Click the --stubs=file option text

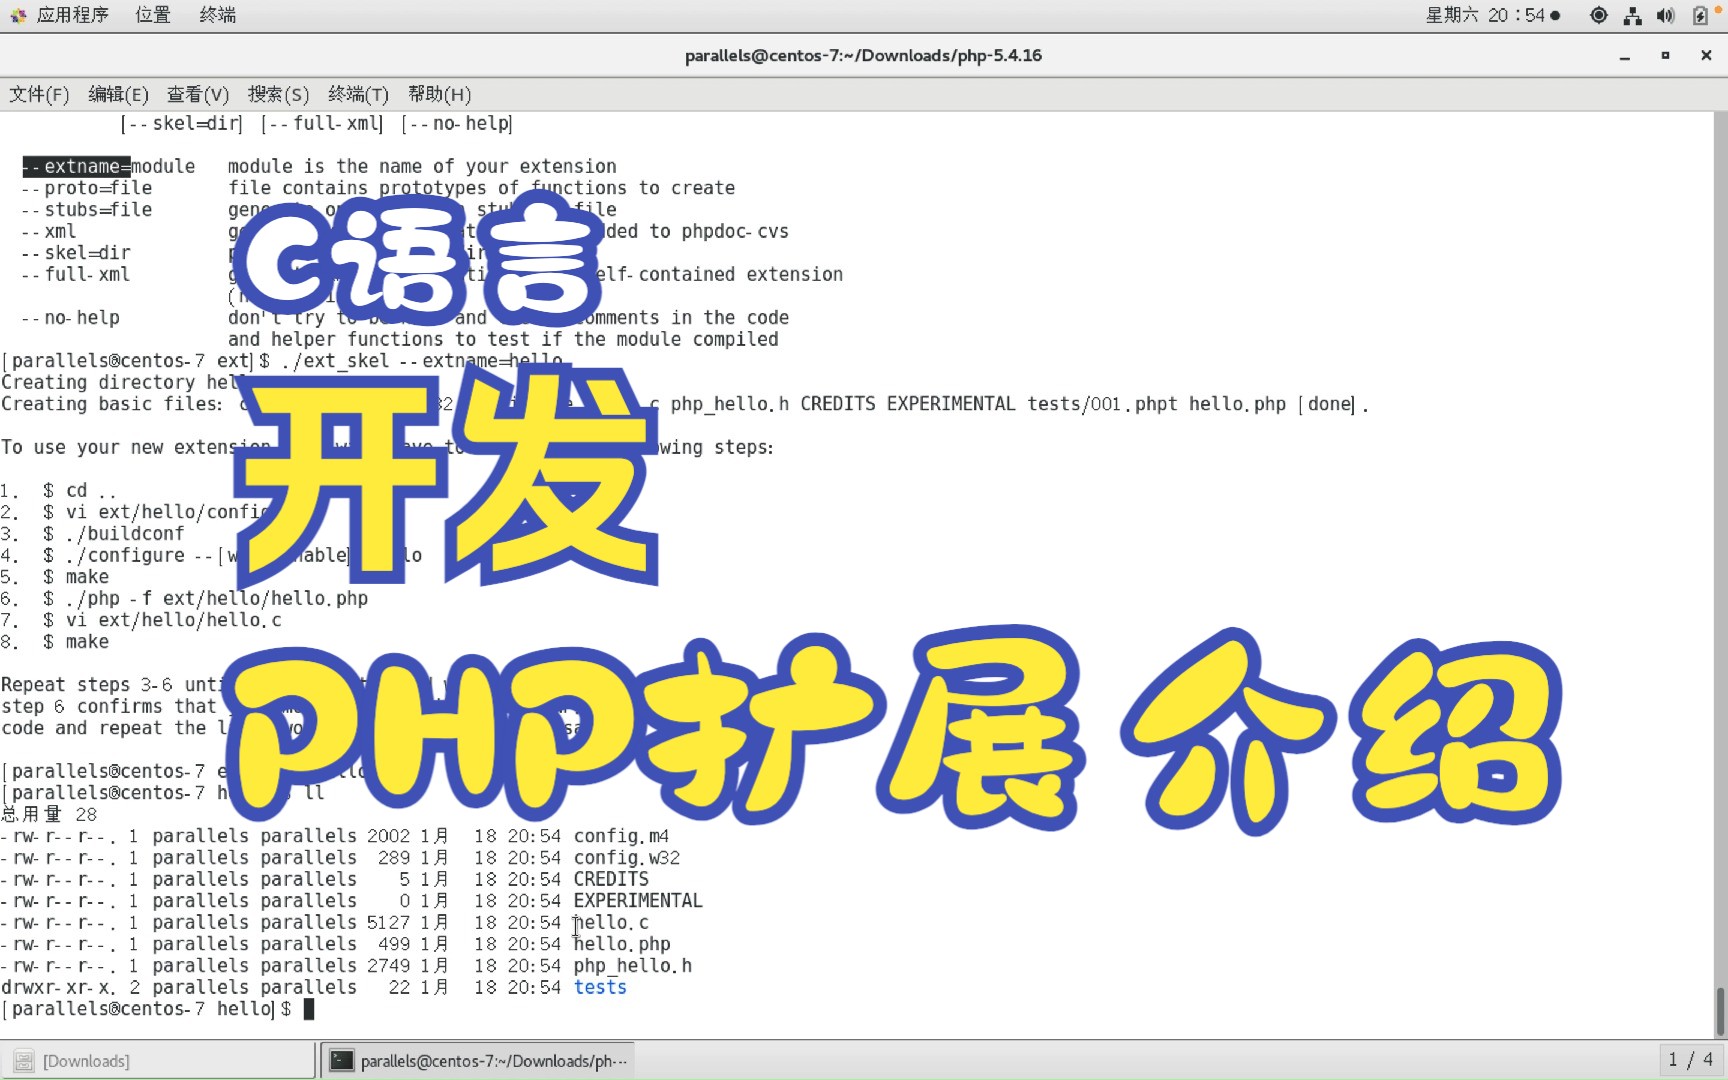coord(87,210)
